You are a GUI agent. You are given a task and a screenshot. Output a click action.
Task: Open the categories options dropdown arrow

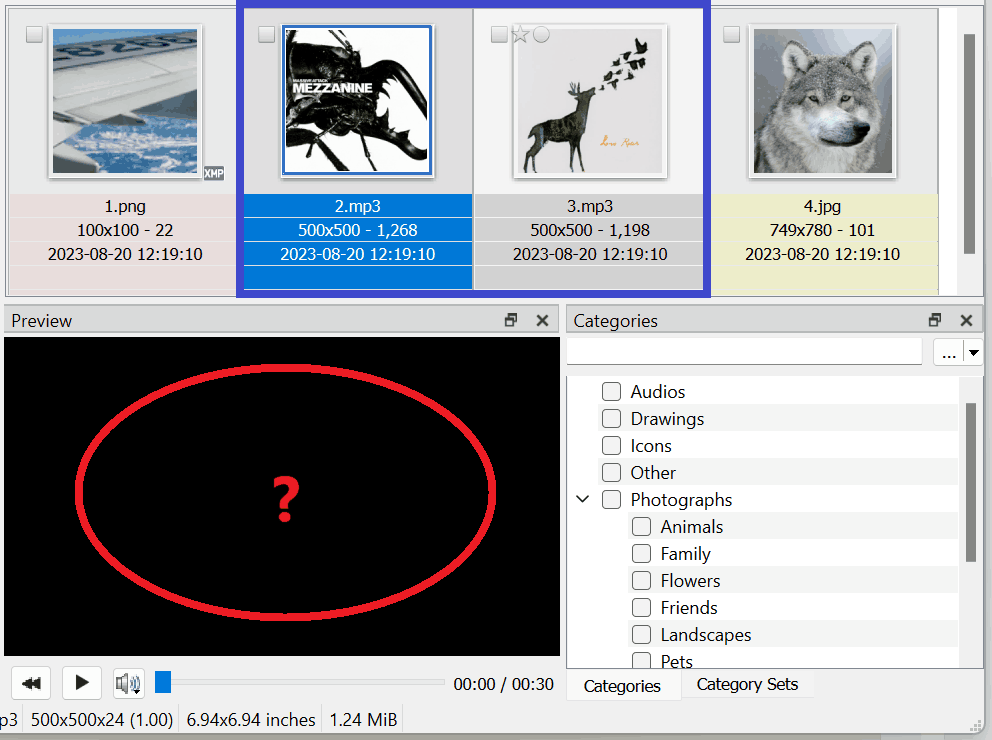tap(974, 352)
